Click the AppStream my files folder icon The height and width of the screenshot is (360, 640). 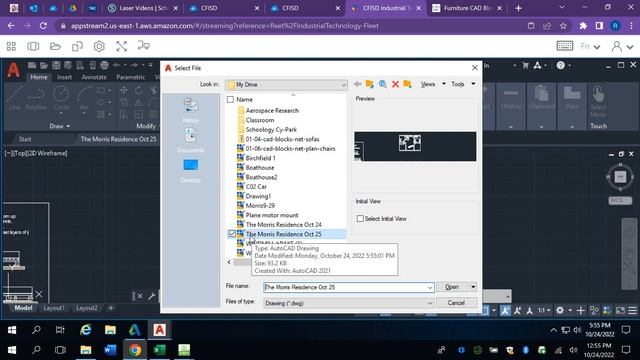pyautogui.click(x=55, y=46)
